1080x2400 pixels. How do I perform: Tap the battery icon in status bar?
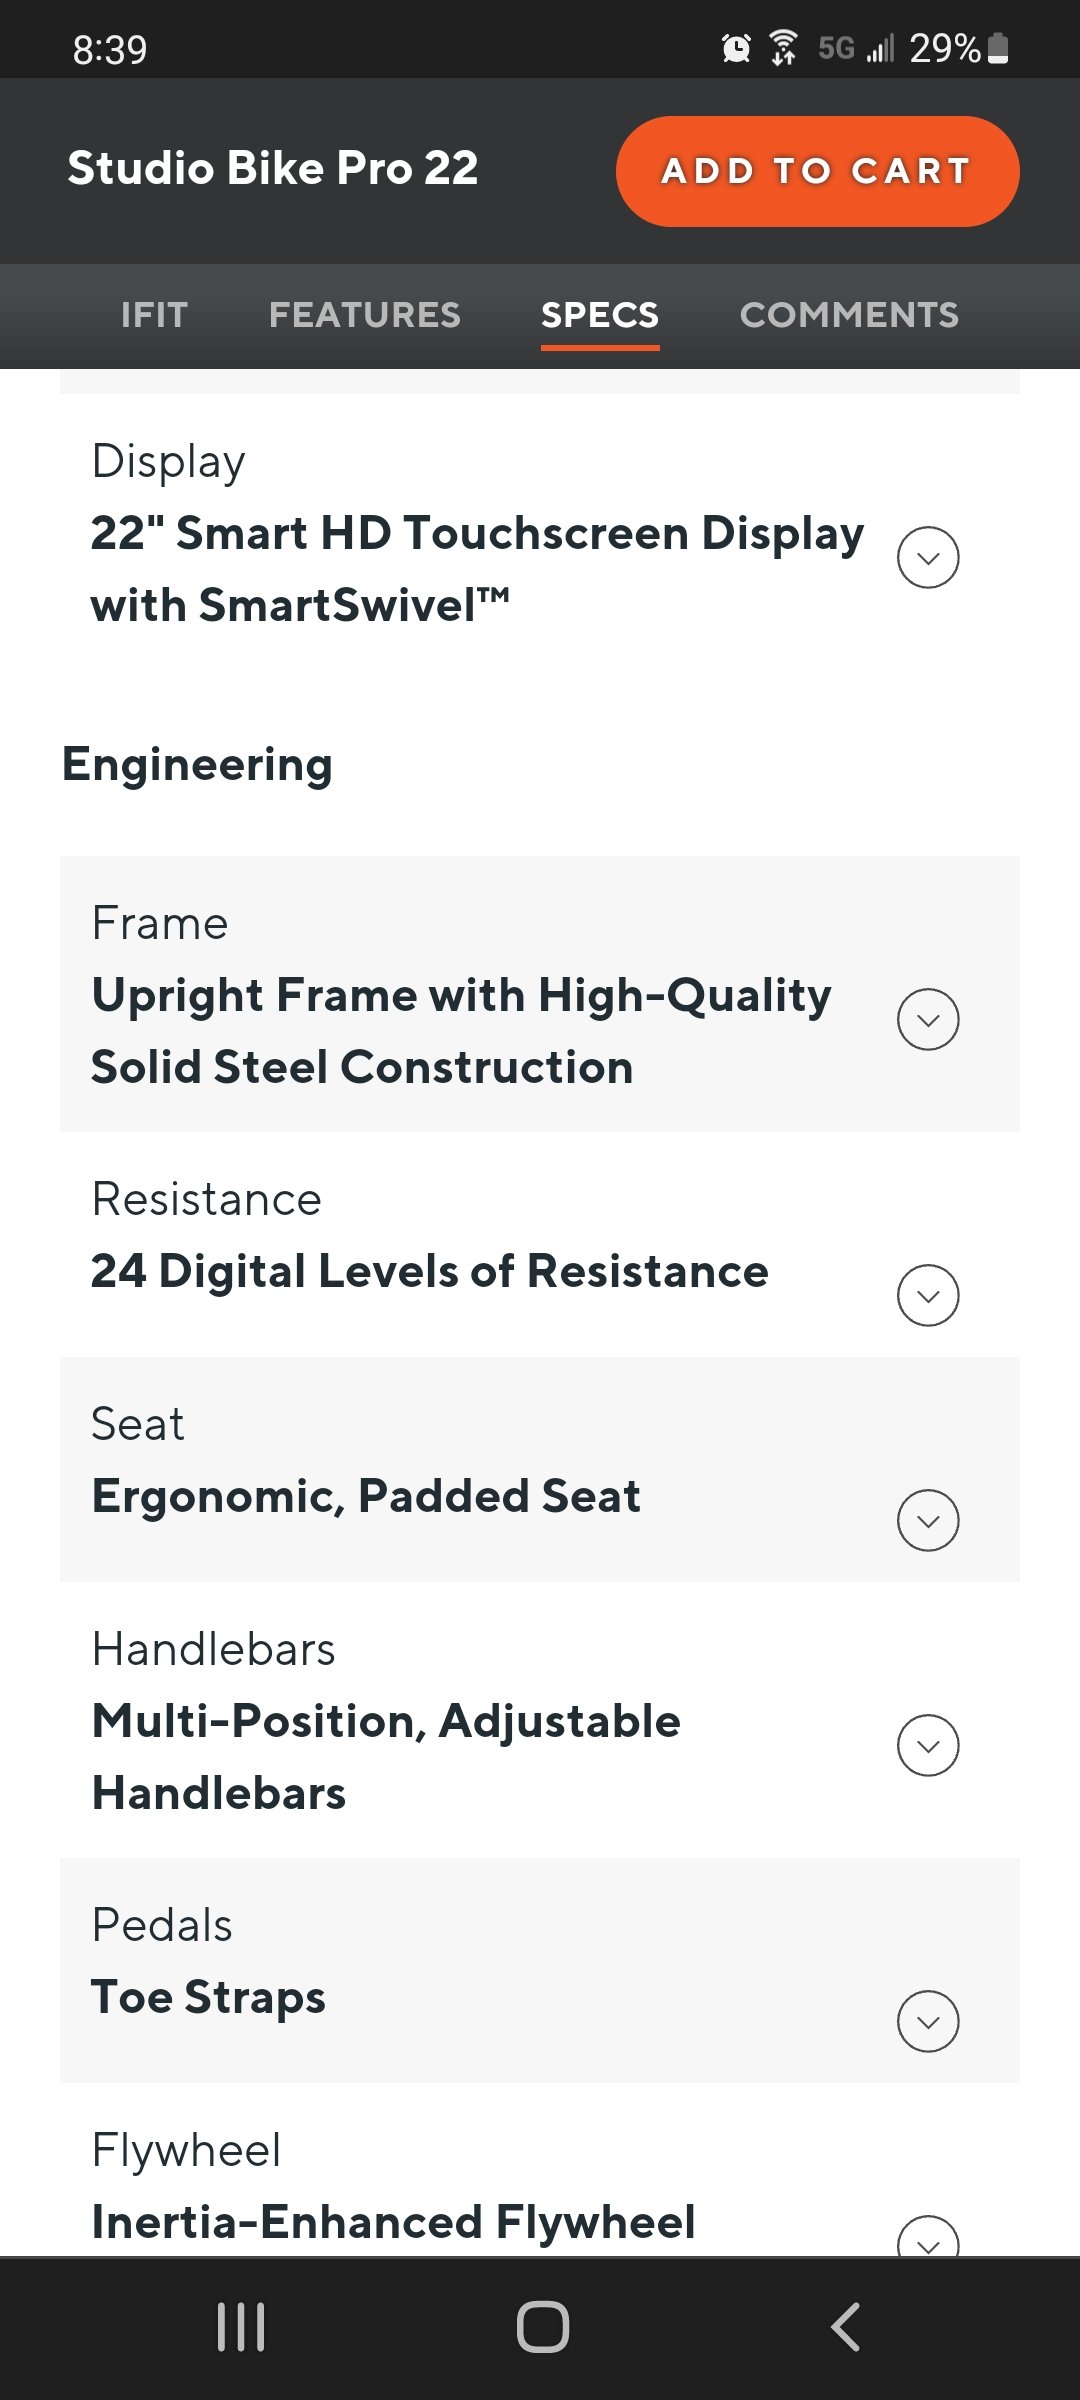998,48
